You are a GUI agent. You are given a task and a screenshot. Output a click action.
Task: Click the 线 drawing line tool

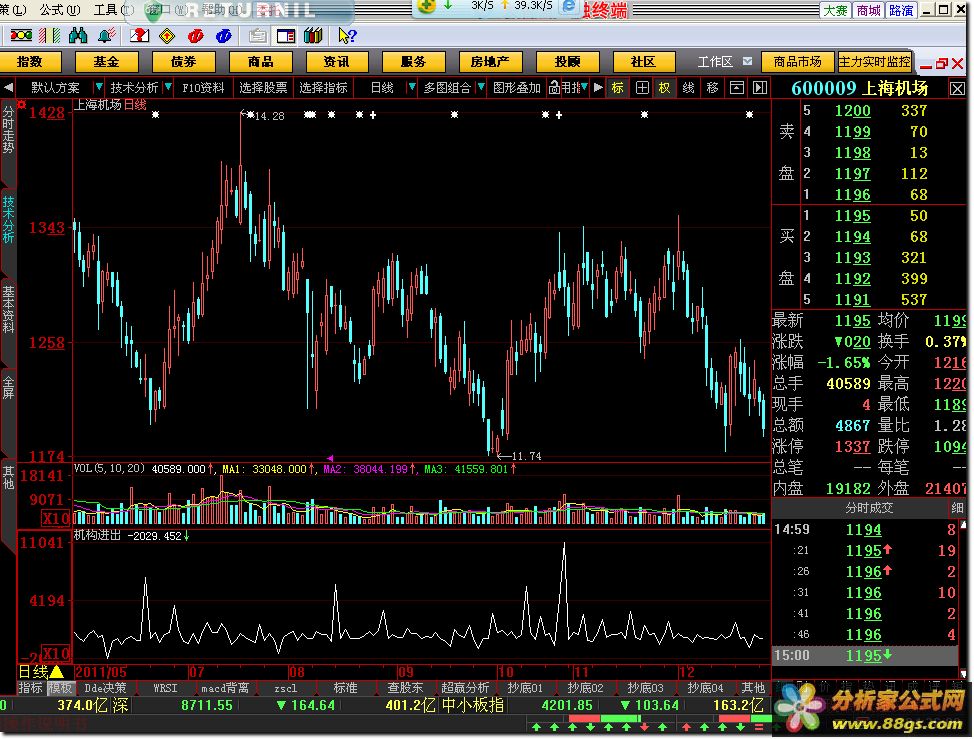click(688, 88)
